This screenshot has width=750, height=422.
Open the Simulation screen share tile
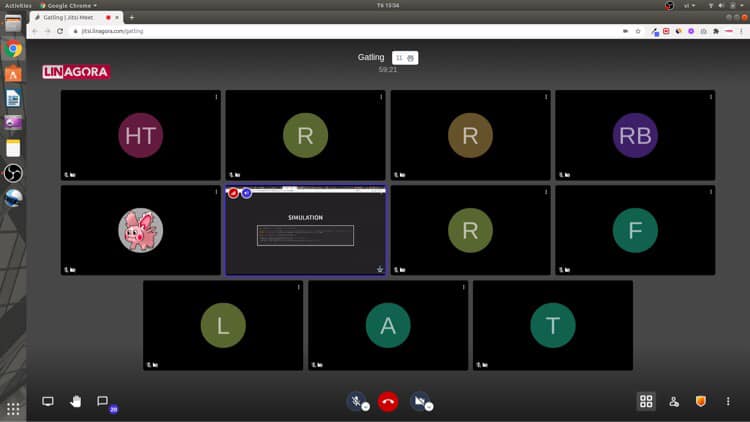(306, 230)
